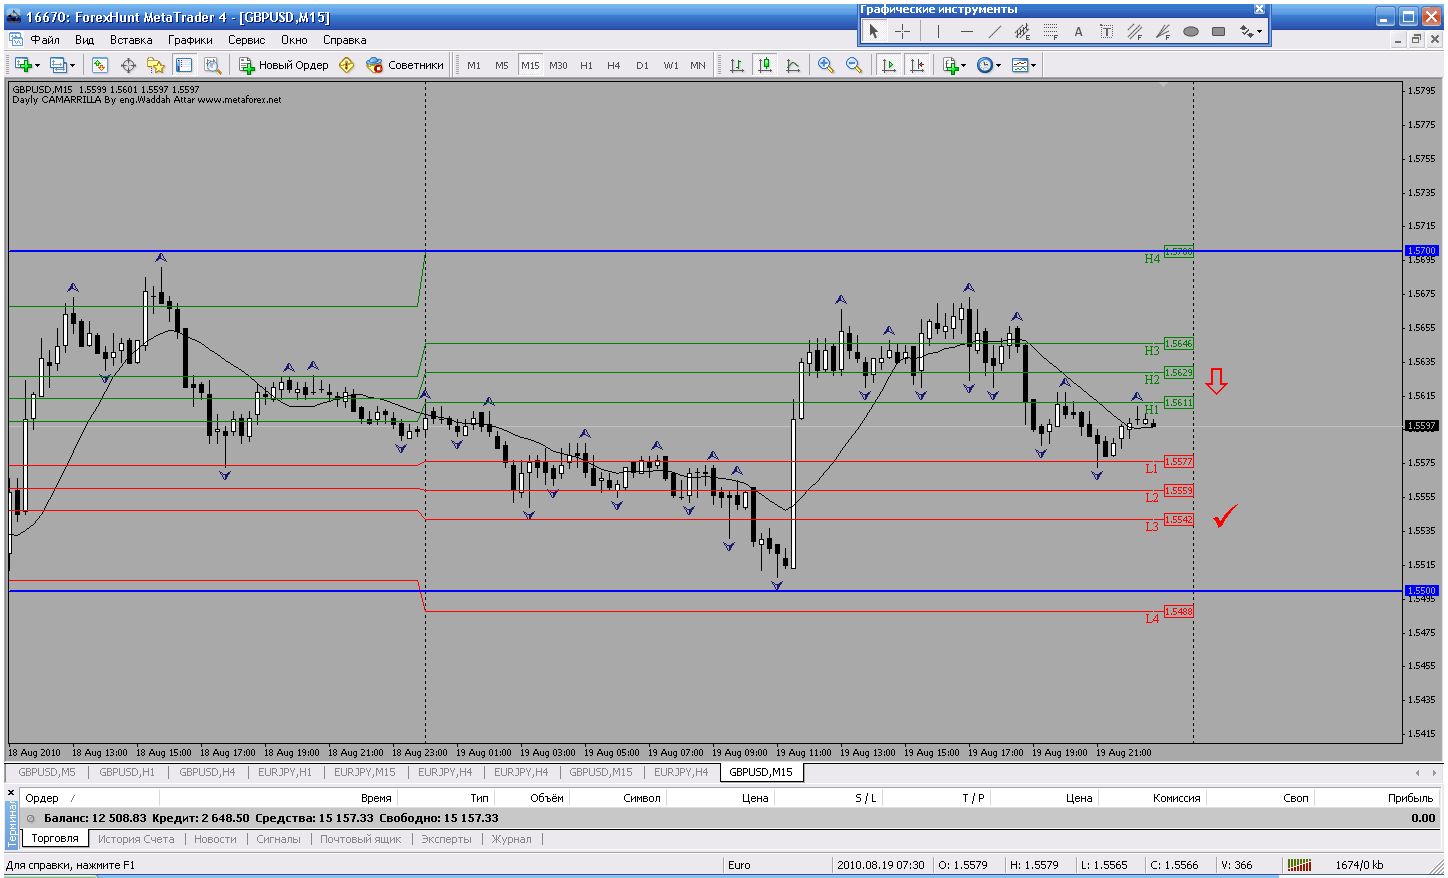The width and height of the screenshot is (1448, 878).
Task: Open the Data Window crosshair icon
Action: 128,65
